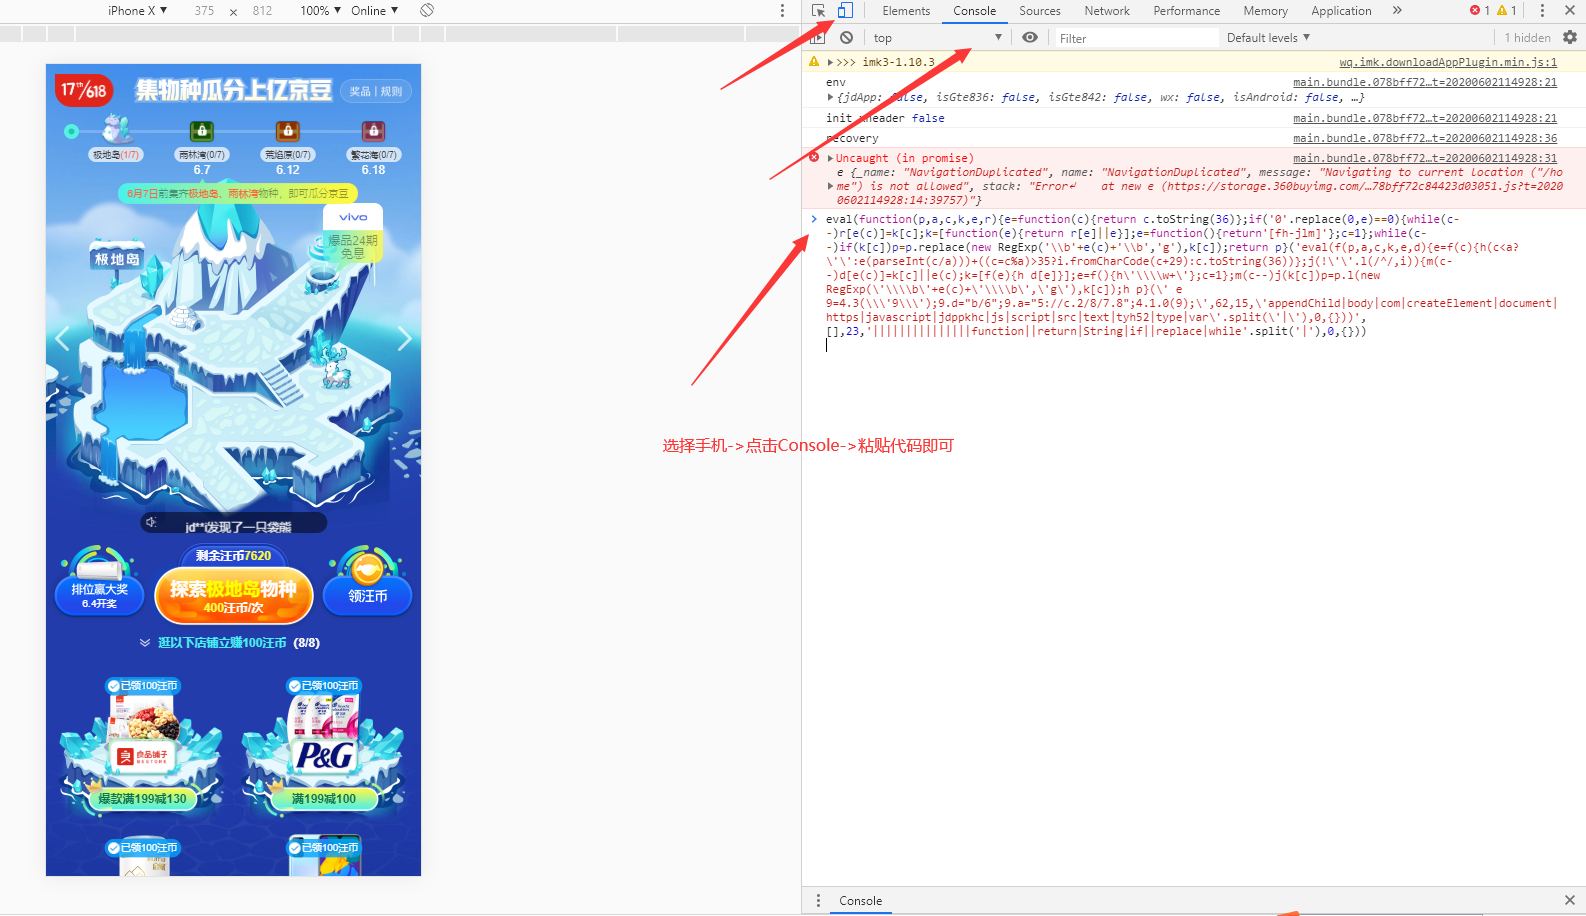Click the '1 hidden' messages label
The height and width of the screenshot is (916, 1586).
tap(1527, 38)
